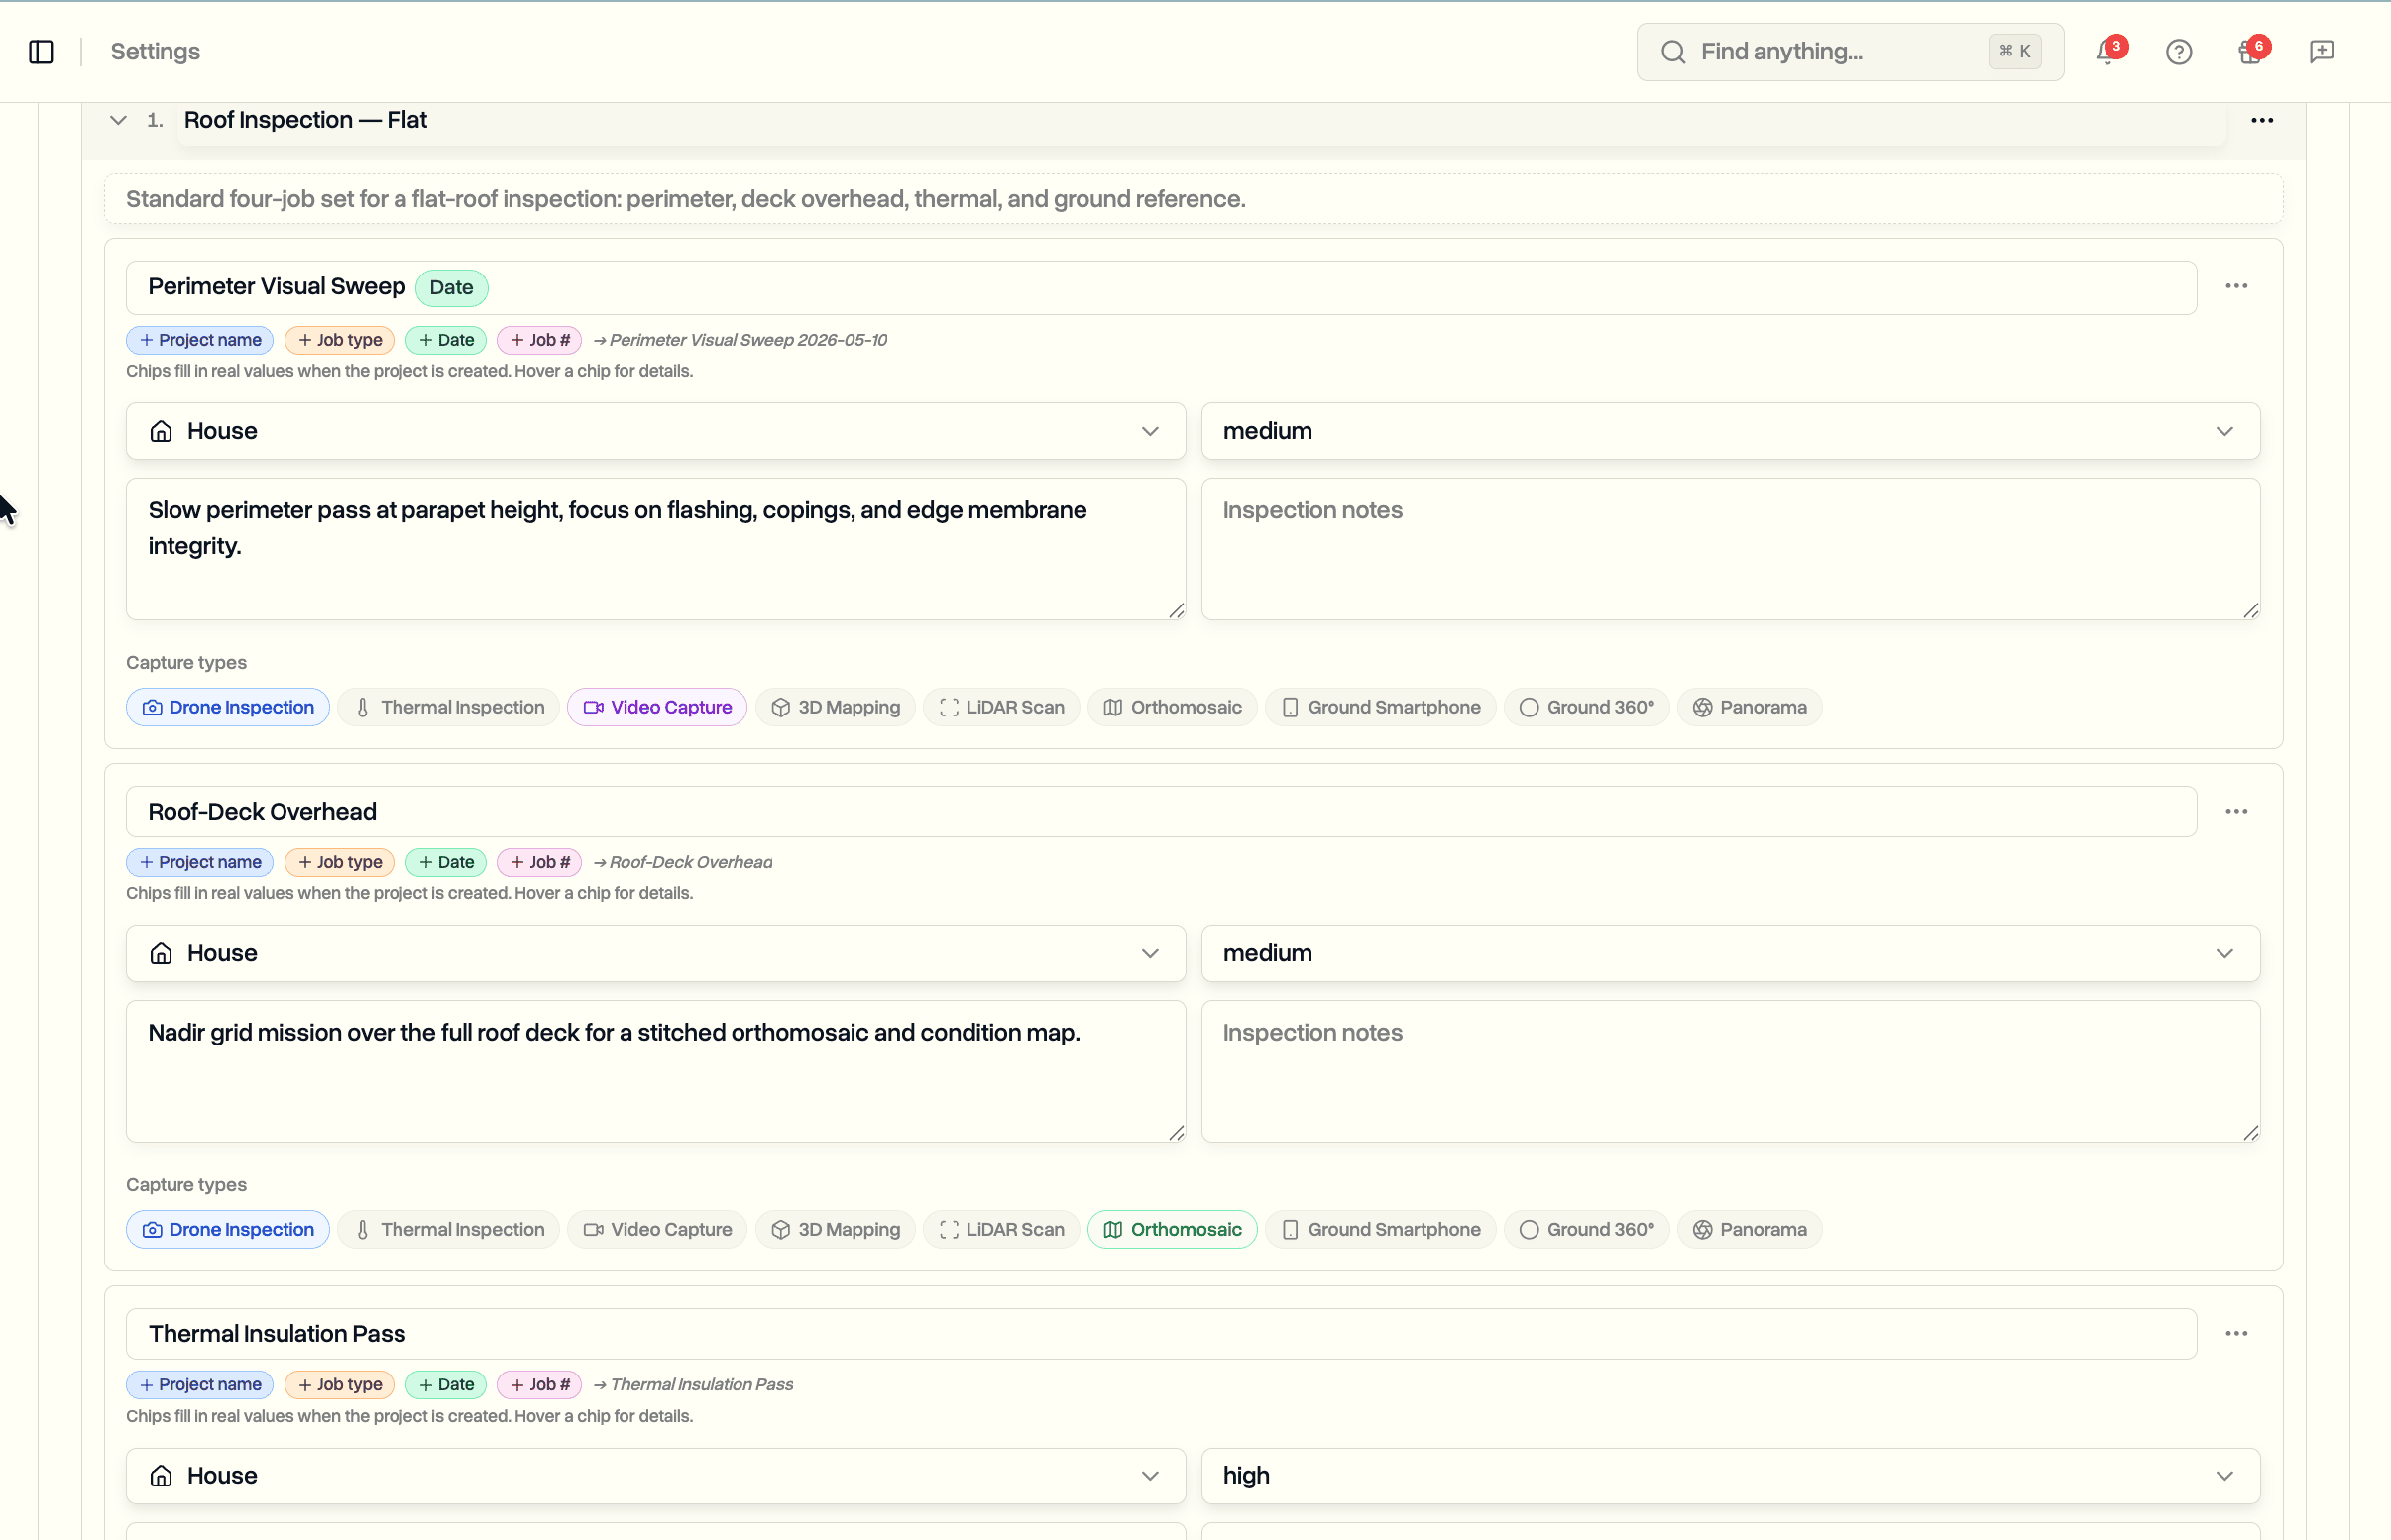
Task: Edit the Roof-Deck Overhead job name field
Action: pos(1161,811)
